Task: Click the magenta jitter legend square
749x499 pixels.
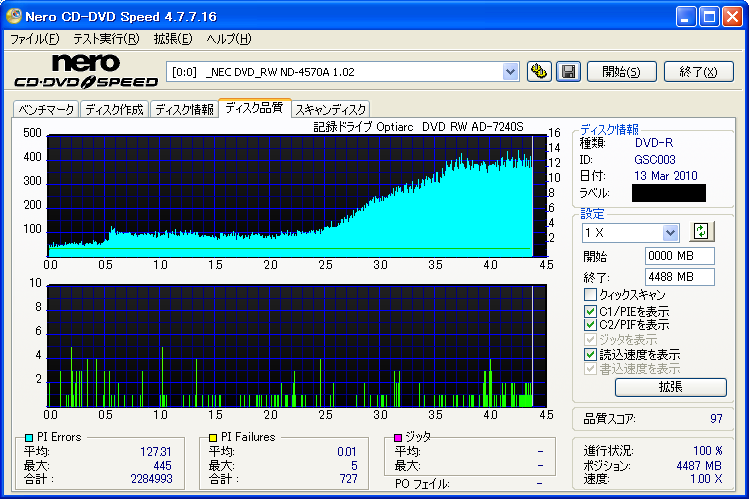Action: pos(397,437)
